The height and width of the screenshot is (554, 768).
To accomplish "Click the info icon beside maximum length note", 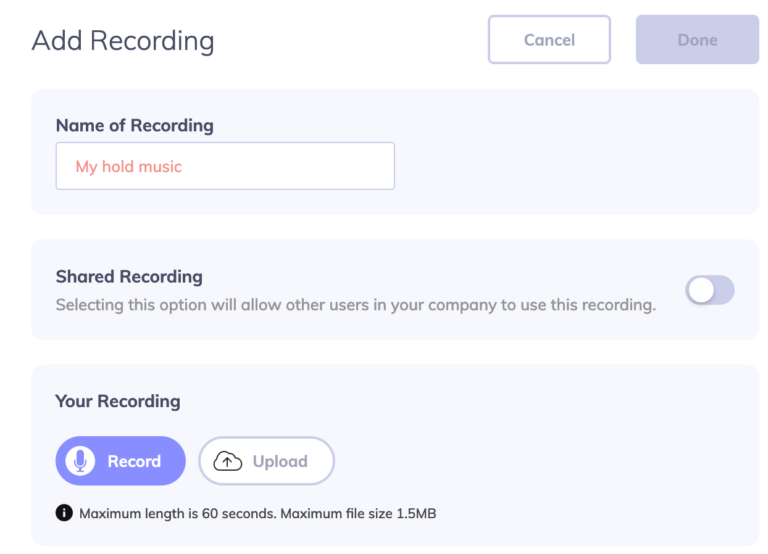I will tap(64, 513).
